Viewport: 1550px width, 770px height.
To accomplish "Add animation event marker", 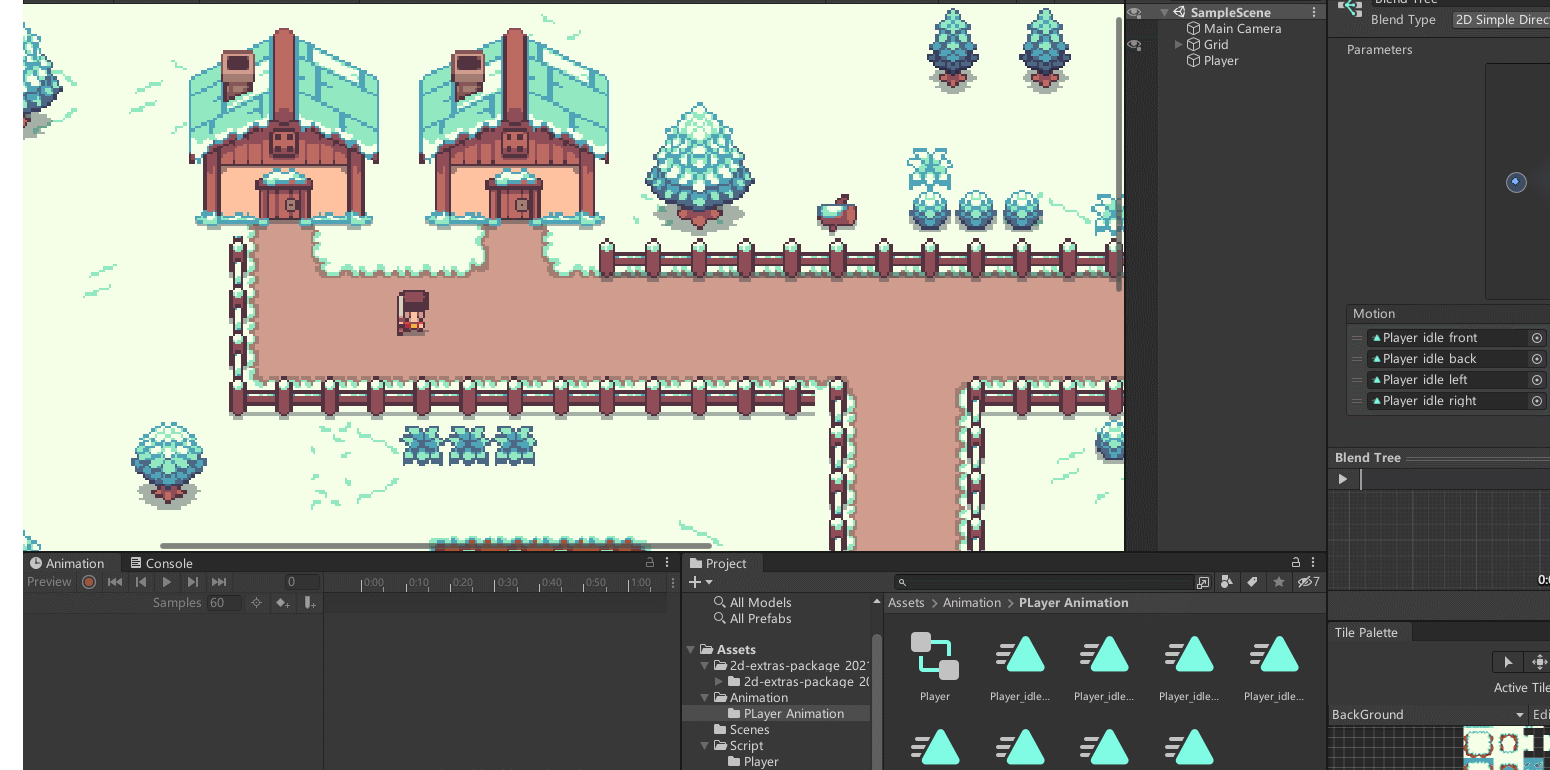I will [x=309, y=603].
